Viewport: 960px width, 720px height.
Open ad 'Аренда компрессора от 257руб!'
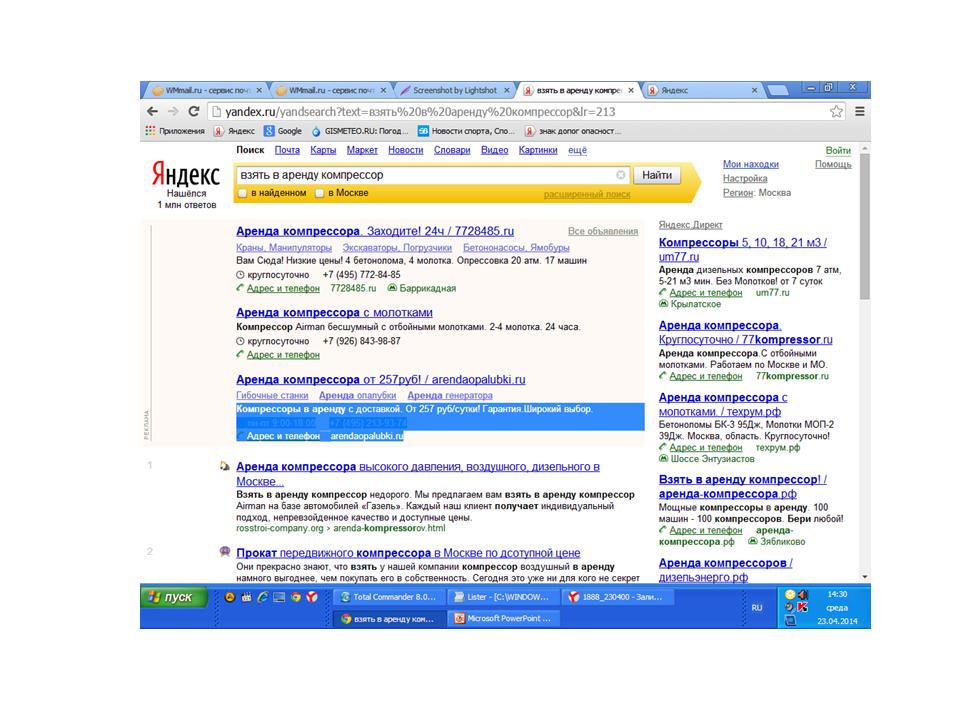(x=381, y=380)
